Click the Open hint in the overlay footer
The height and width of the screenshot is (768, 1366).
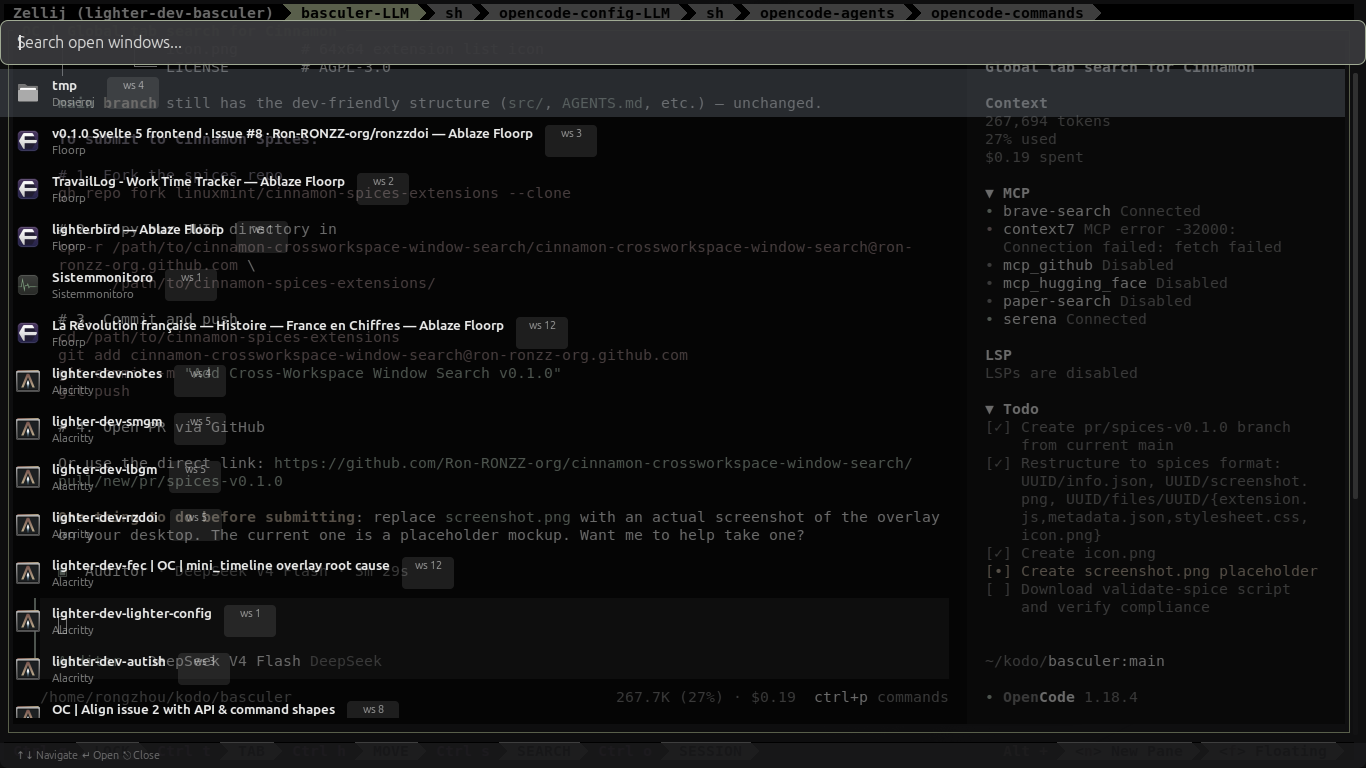100,755
